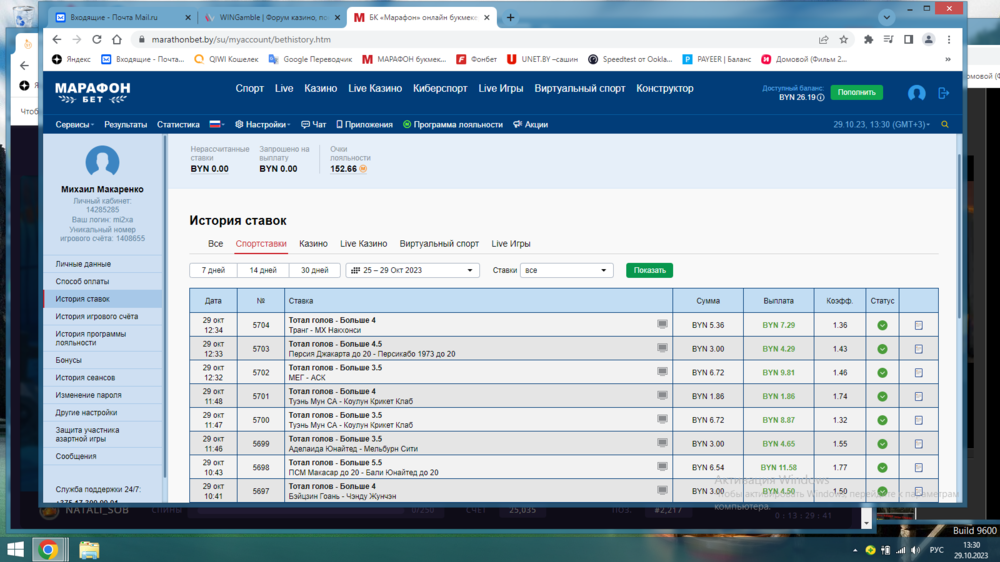Screen dimensions: 1000x562
Task: Click the search magnifier in site toolbar
Action: click(x=945, y=125)
